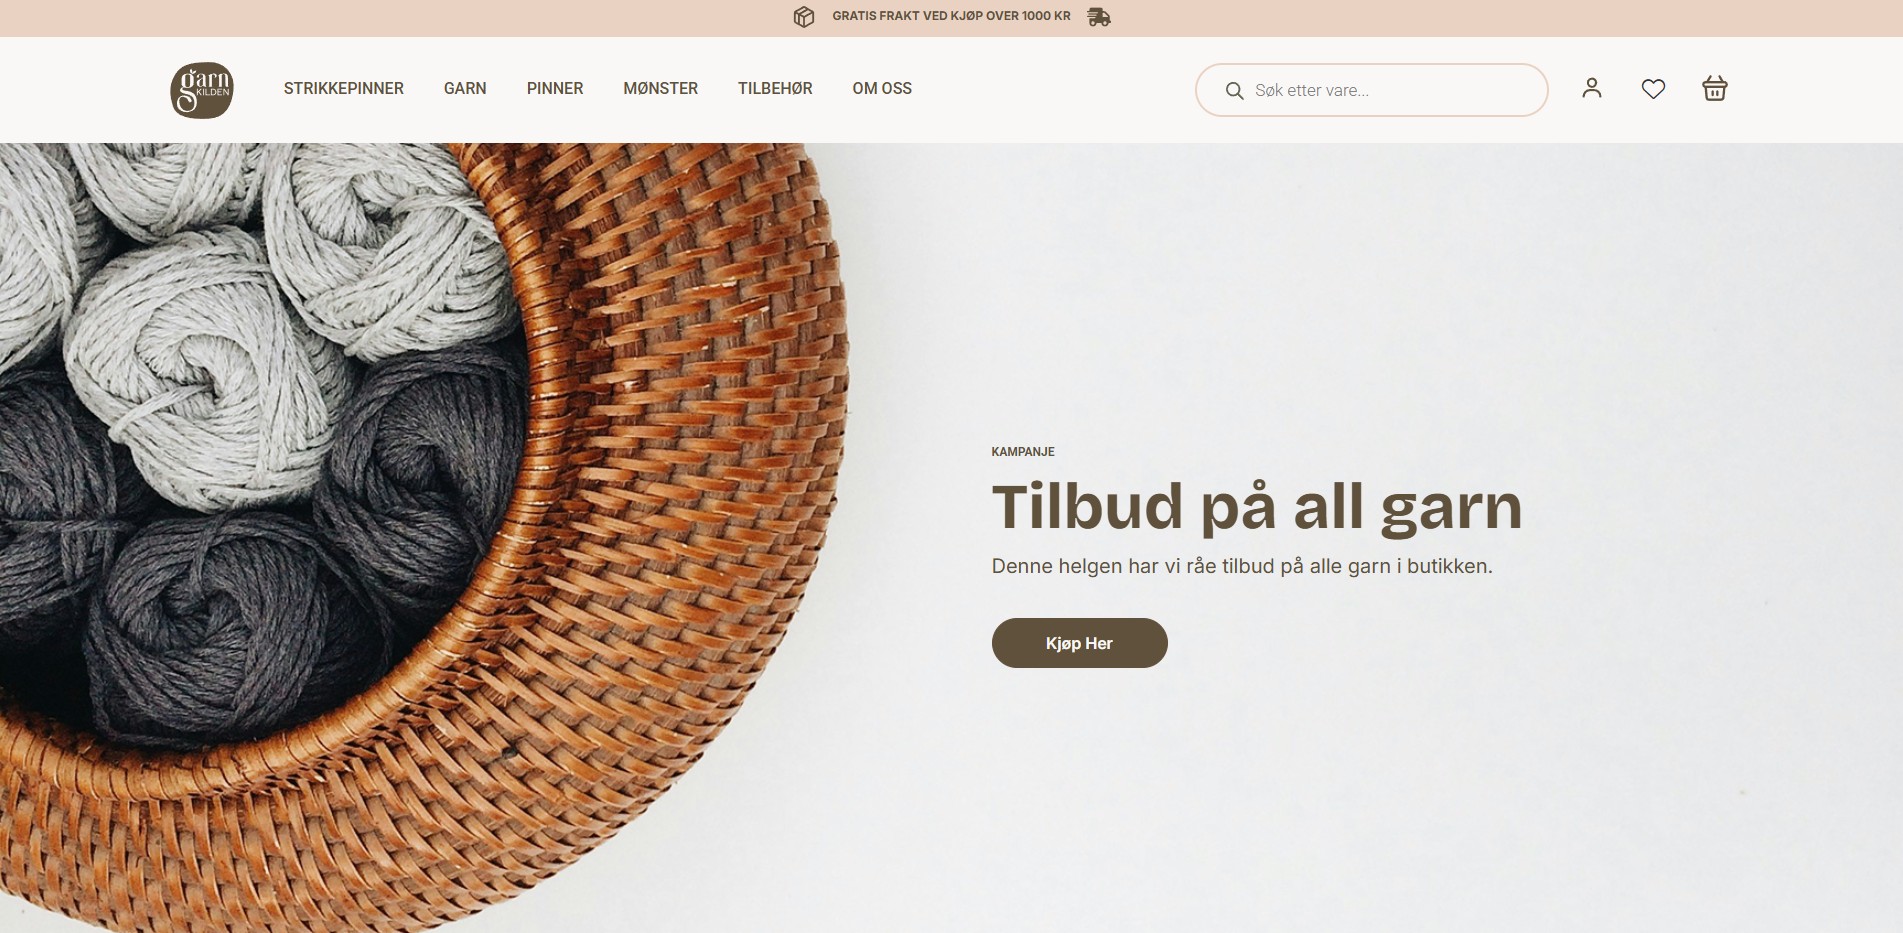Click the 'Tilbud på all garn' heading

point(1257,507)
